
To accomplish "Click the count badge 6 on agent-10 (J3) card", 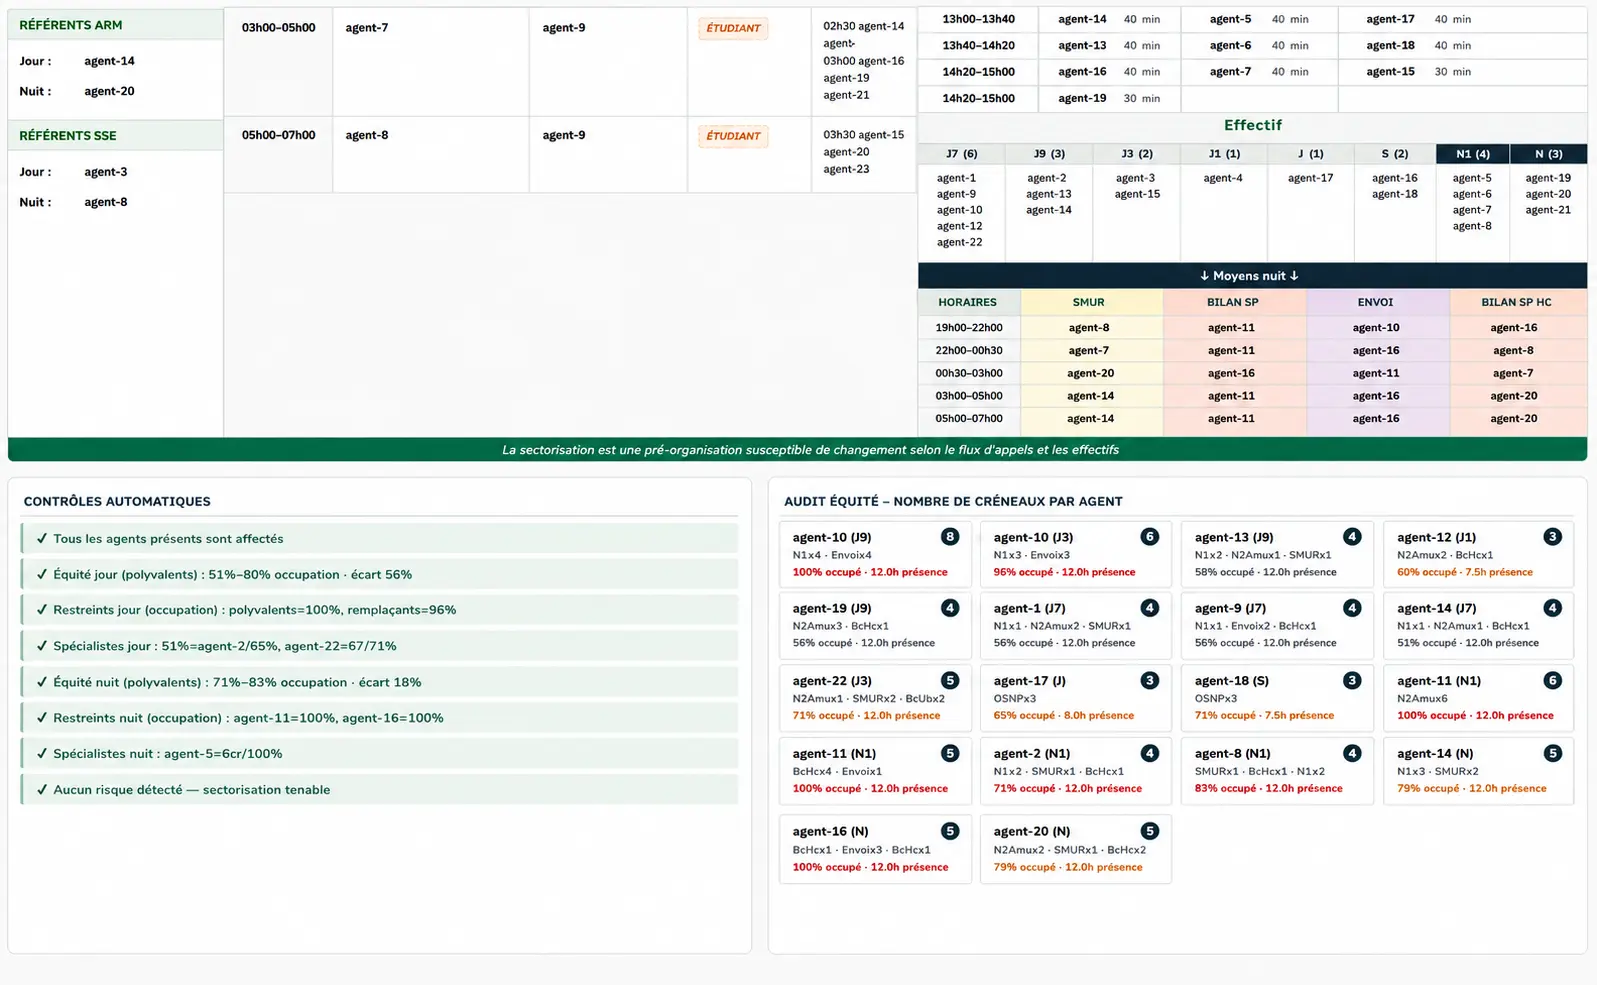I will pos(1150,537).
